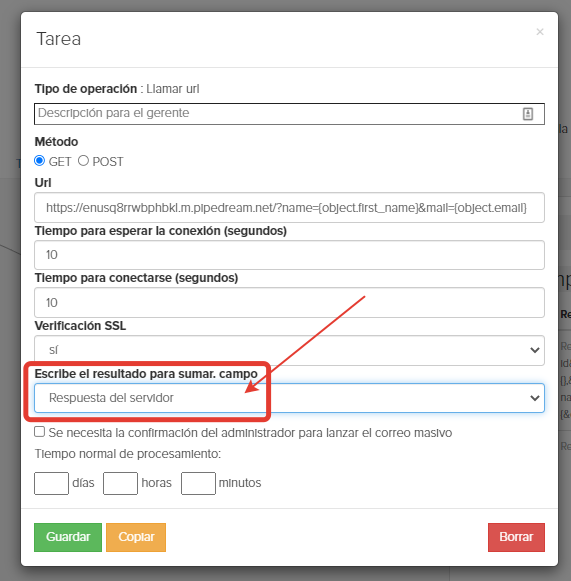The height and width of the screenshot is (581, 571).
Task: Click into the Url input field
Action: click(x=289, y=208)
